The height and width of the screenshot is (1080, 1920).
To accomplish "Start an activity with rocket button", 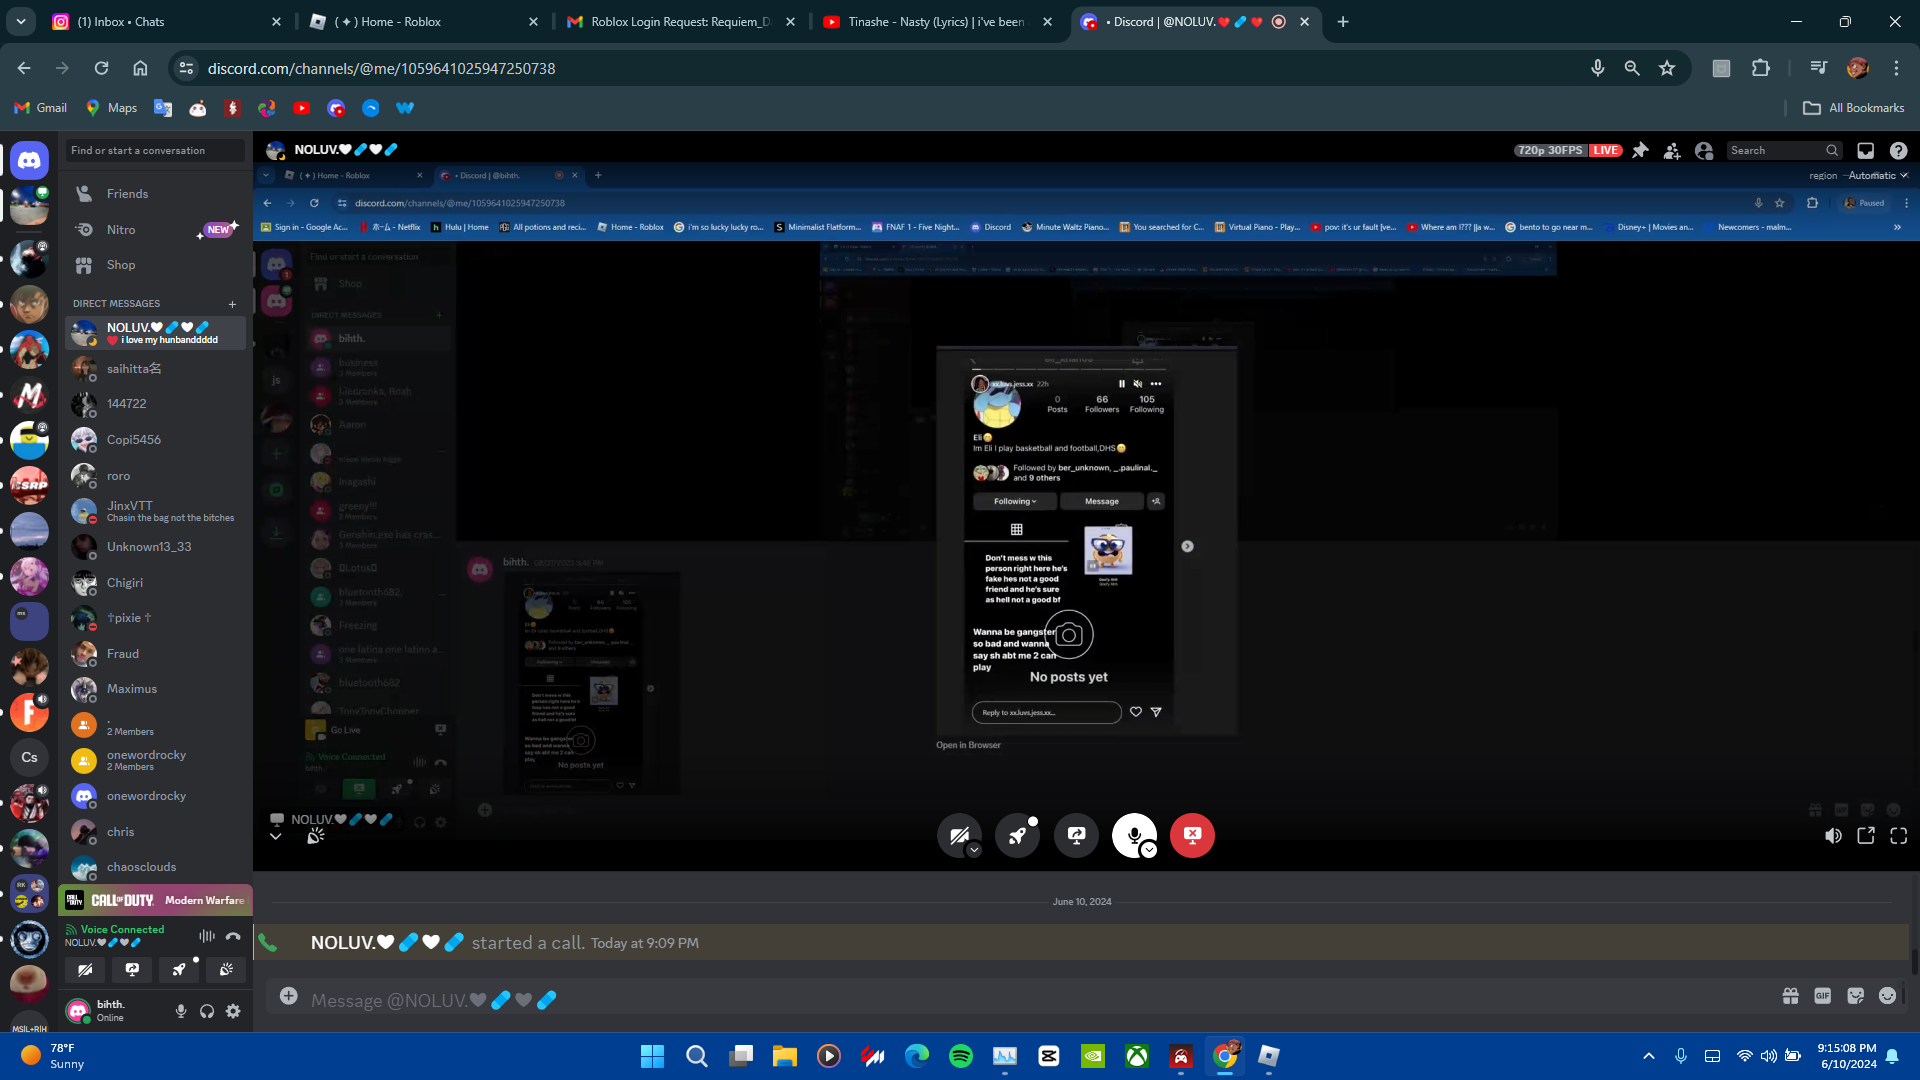I will 1017,836.
